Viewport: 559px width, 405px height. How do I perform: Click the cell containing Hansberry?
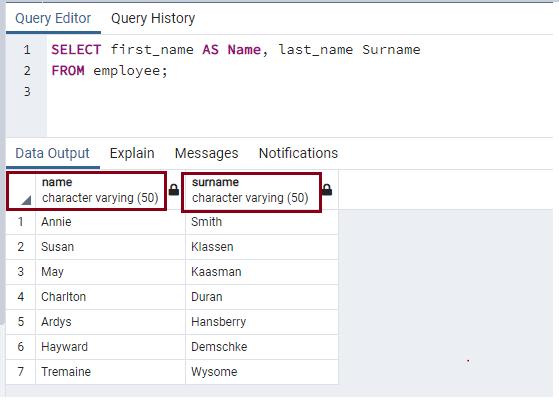coord(262,322)
